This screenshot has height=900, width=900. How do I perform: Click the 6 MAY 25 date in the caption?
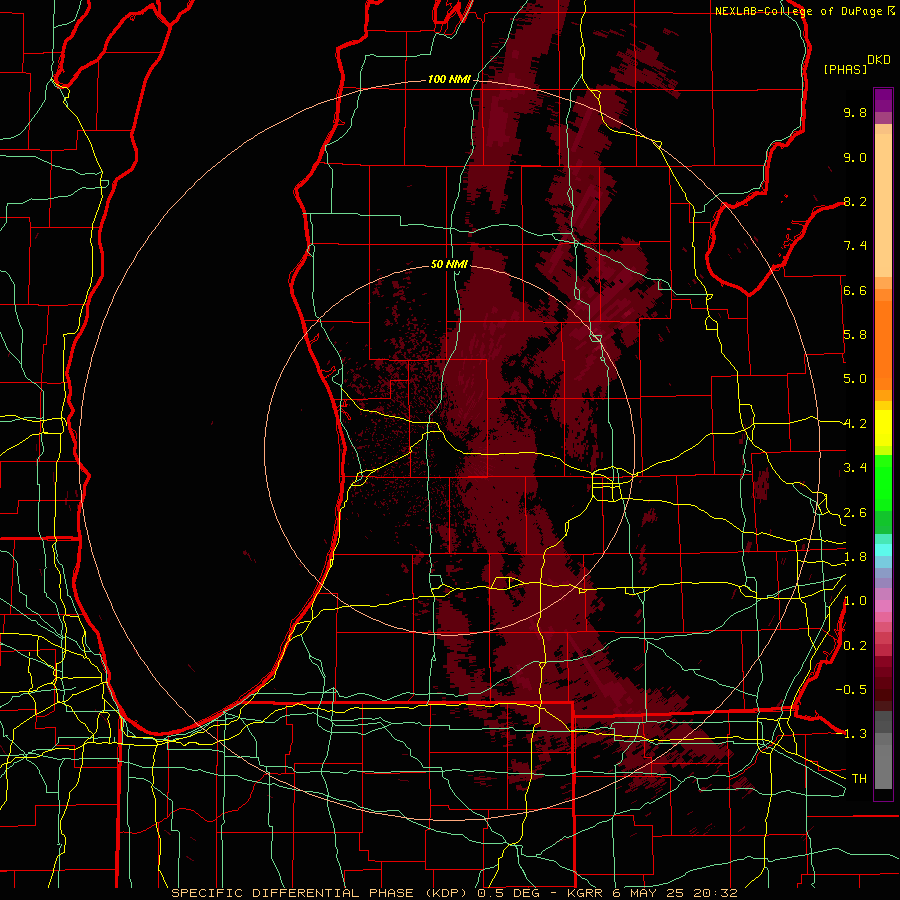tap(650, 893)
